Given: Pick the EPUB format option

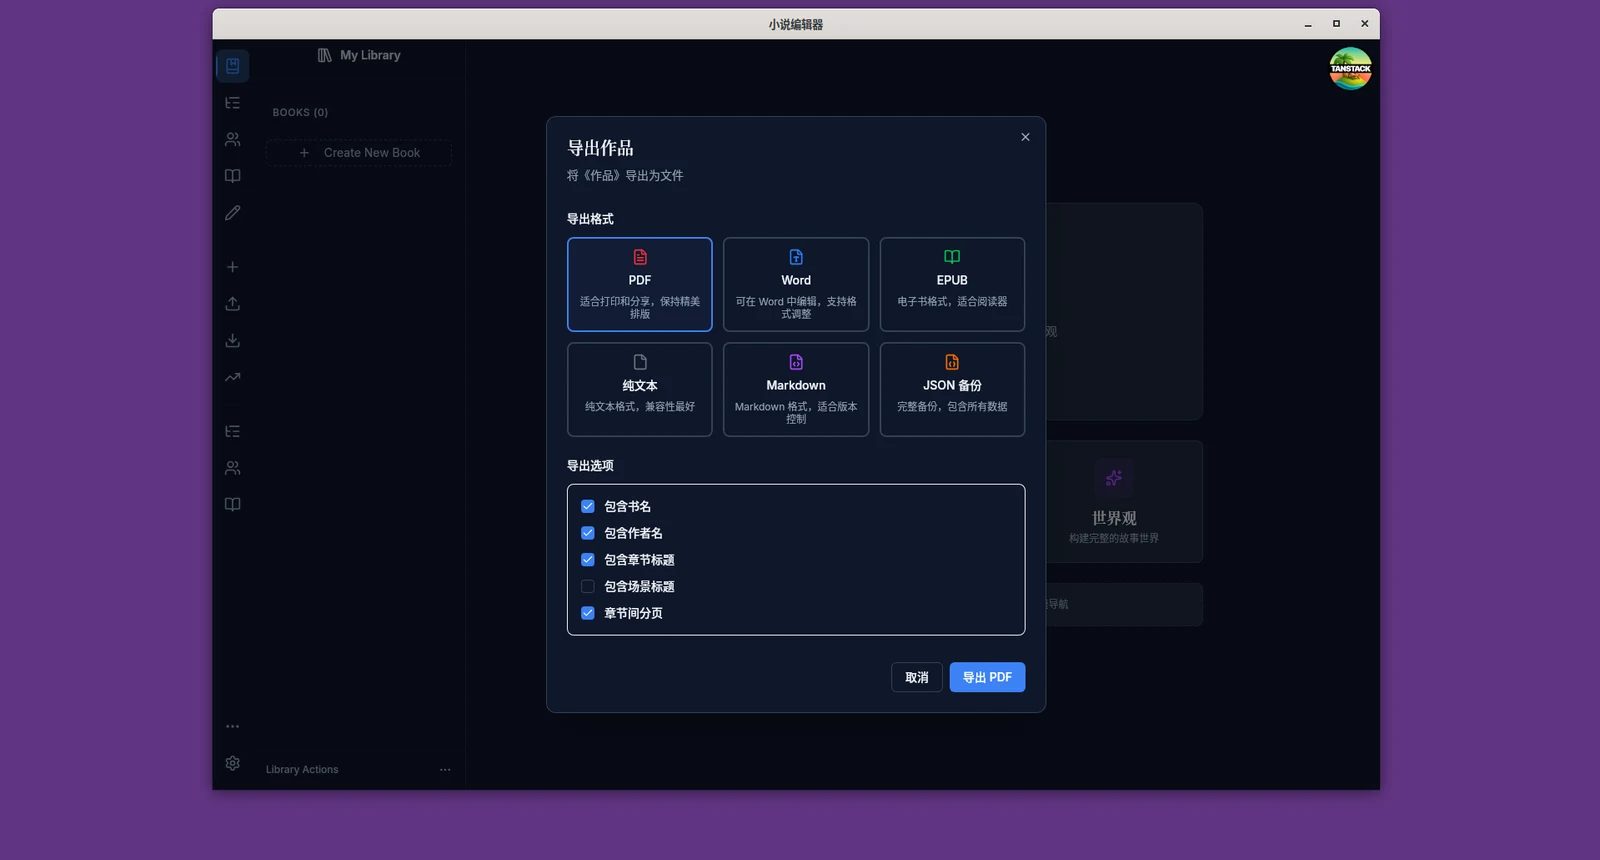Looking at the screenshot, I should pos(952,284).
